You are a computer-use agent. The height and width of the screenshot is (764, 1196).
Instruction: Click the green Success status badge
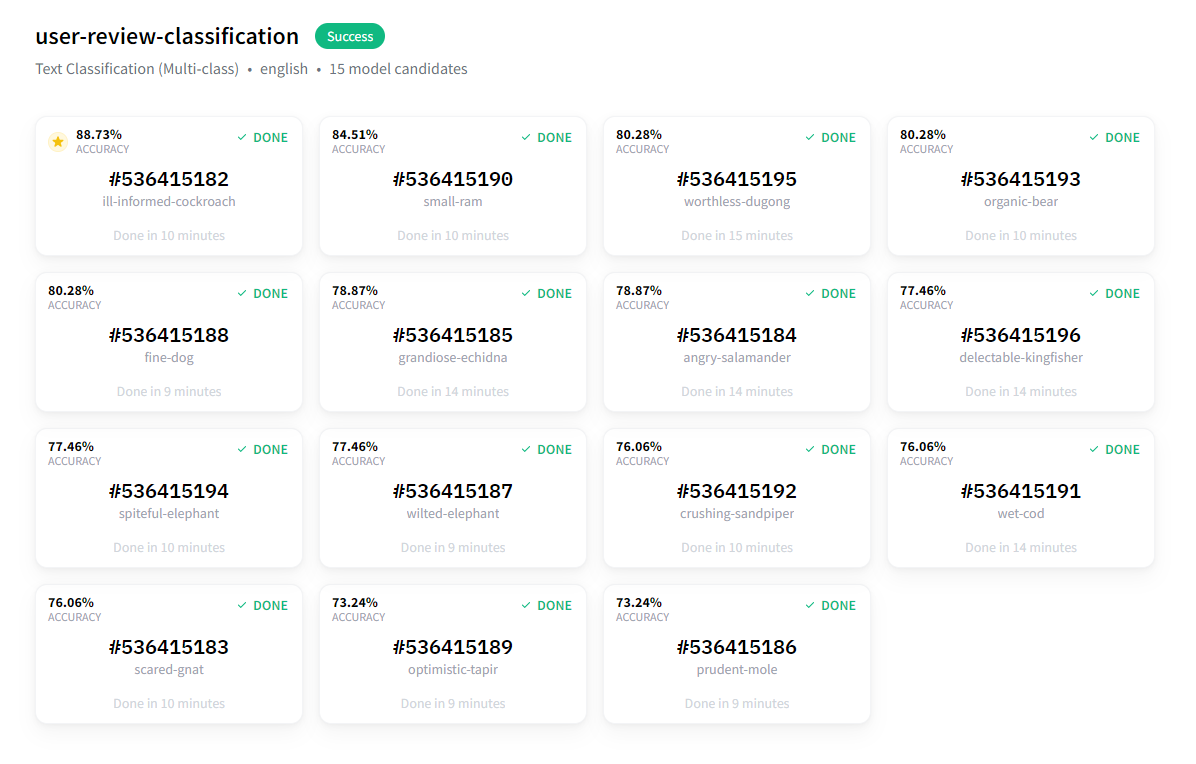click(349, 37)
